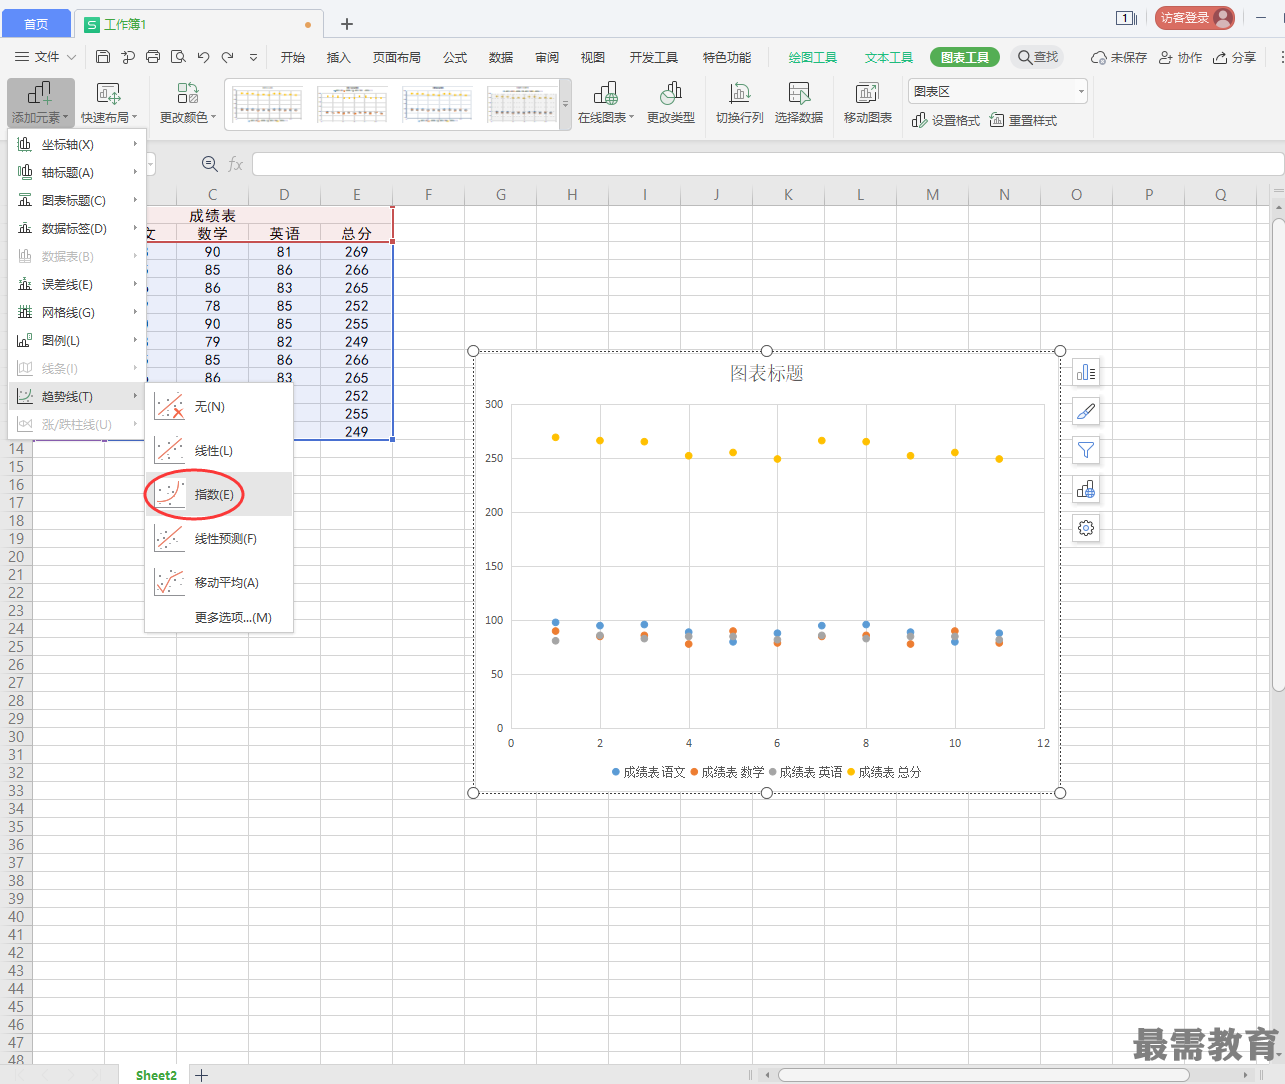
Task: Click Reset Style (重置样式)
Action: click(x=1023, y=120)
